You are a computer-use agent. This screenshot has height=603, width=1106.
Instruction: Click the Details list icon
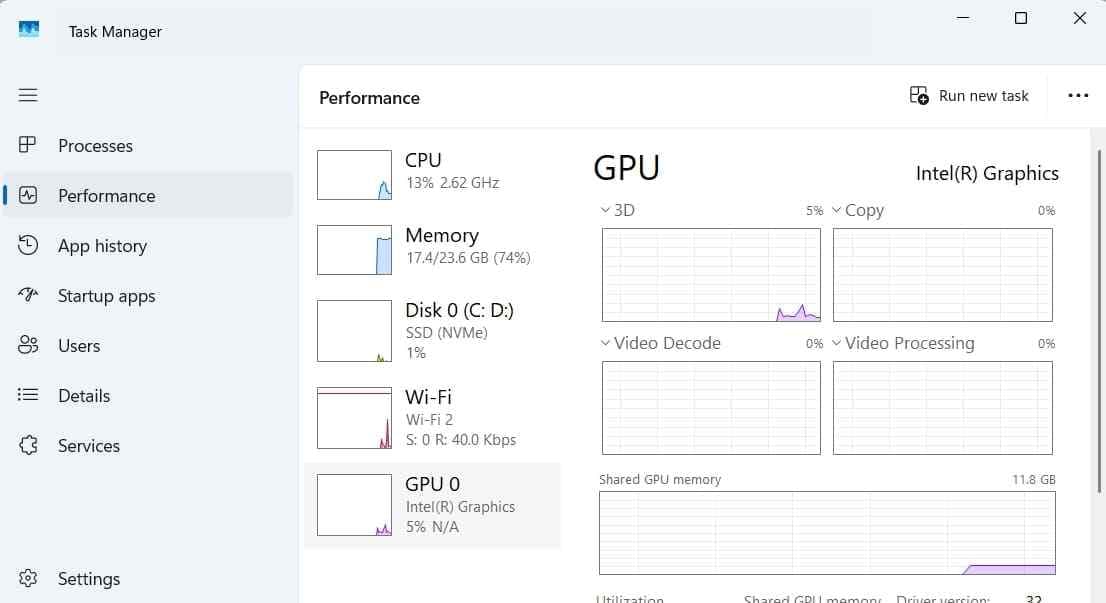pos(28,394)
